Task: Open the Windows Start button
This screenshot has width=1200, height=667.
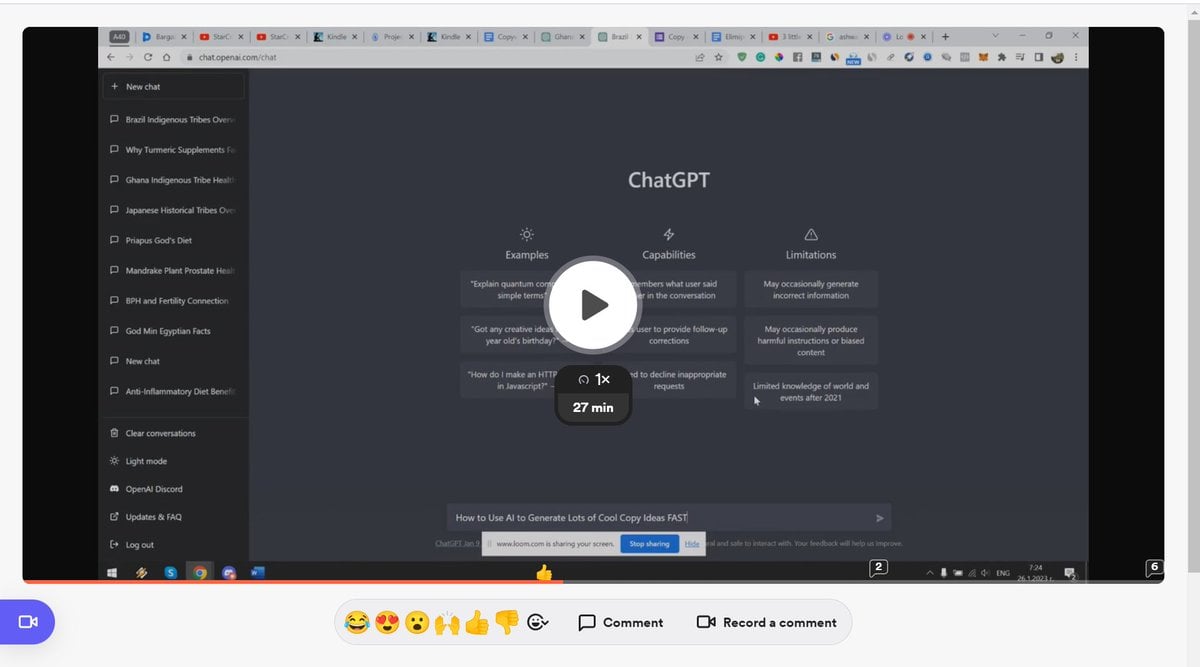Action: [112, 573]
